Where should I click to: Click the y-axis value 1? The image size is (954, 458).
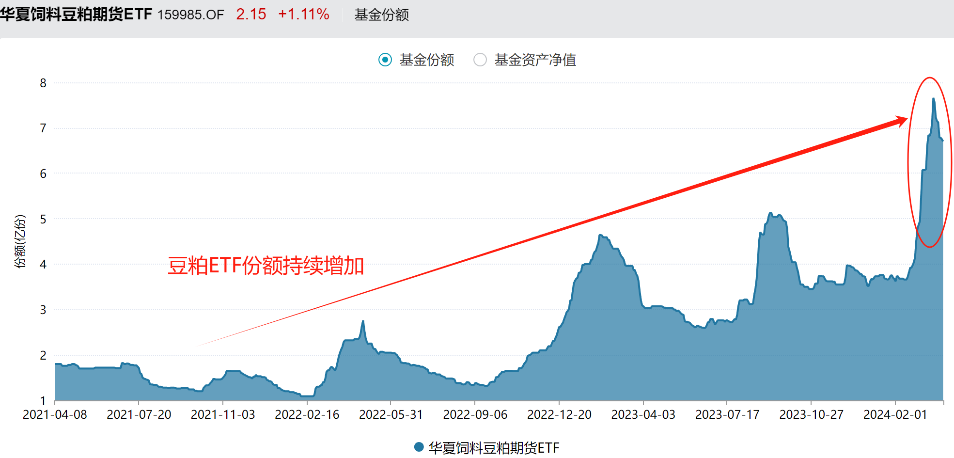coord(44,400)
